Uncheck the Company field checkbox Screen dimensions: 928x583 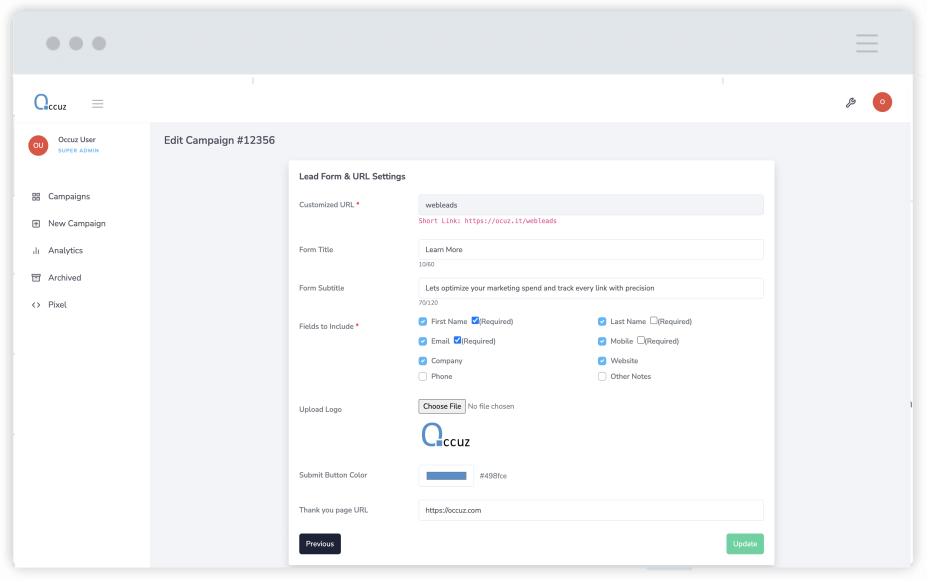point(423,361)
